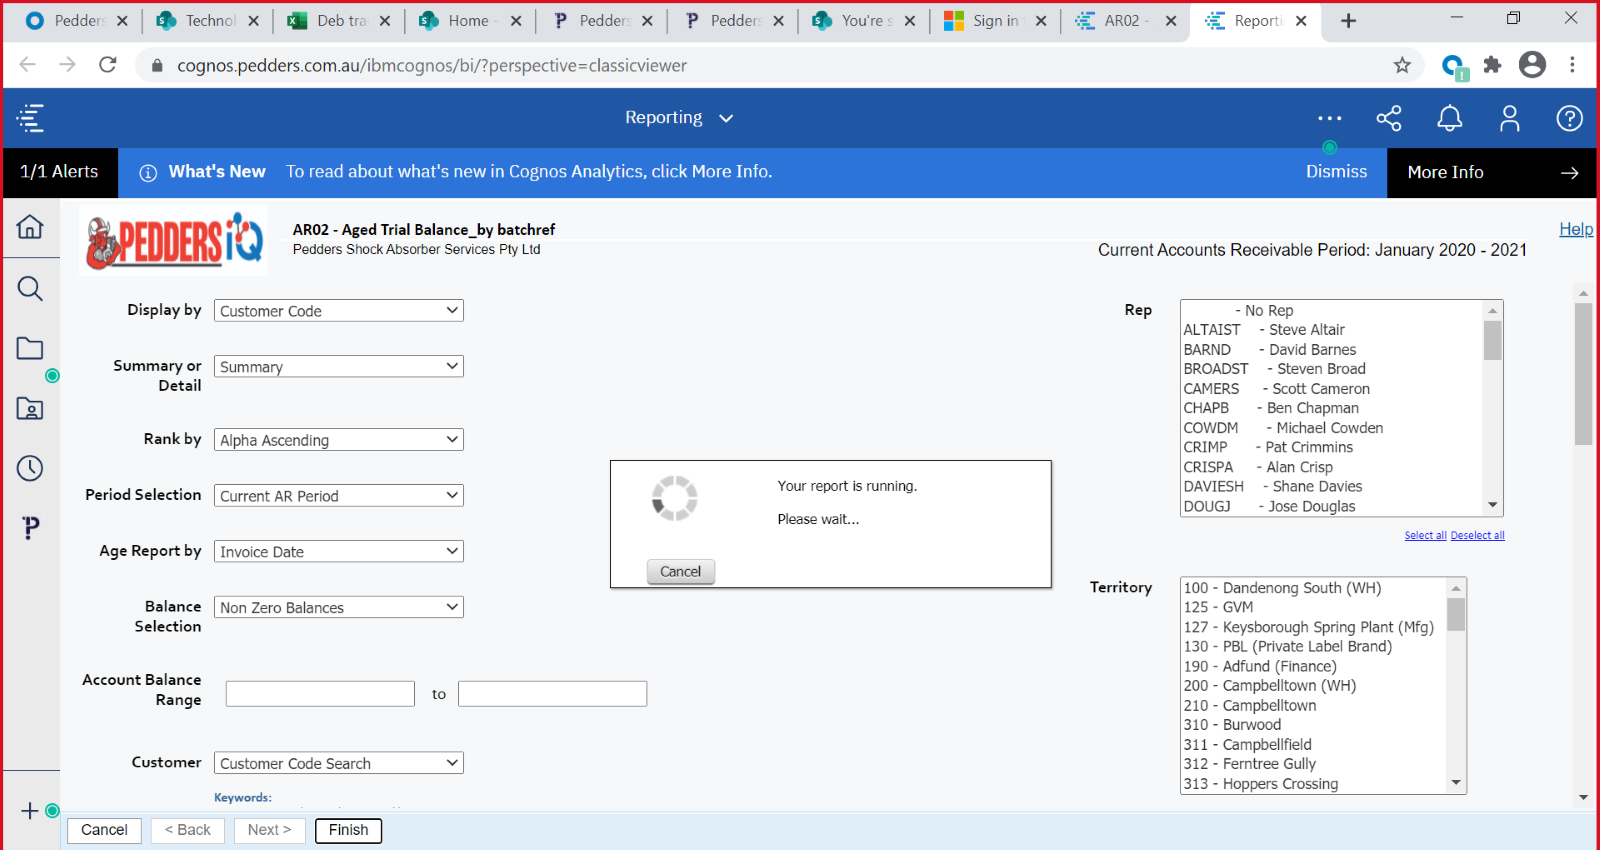Click the More Info arrow icon

click(x=1569, y=172)
